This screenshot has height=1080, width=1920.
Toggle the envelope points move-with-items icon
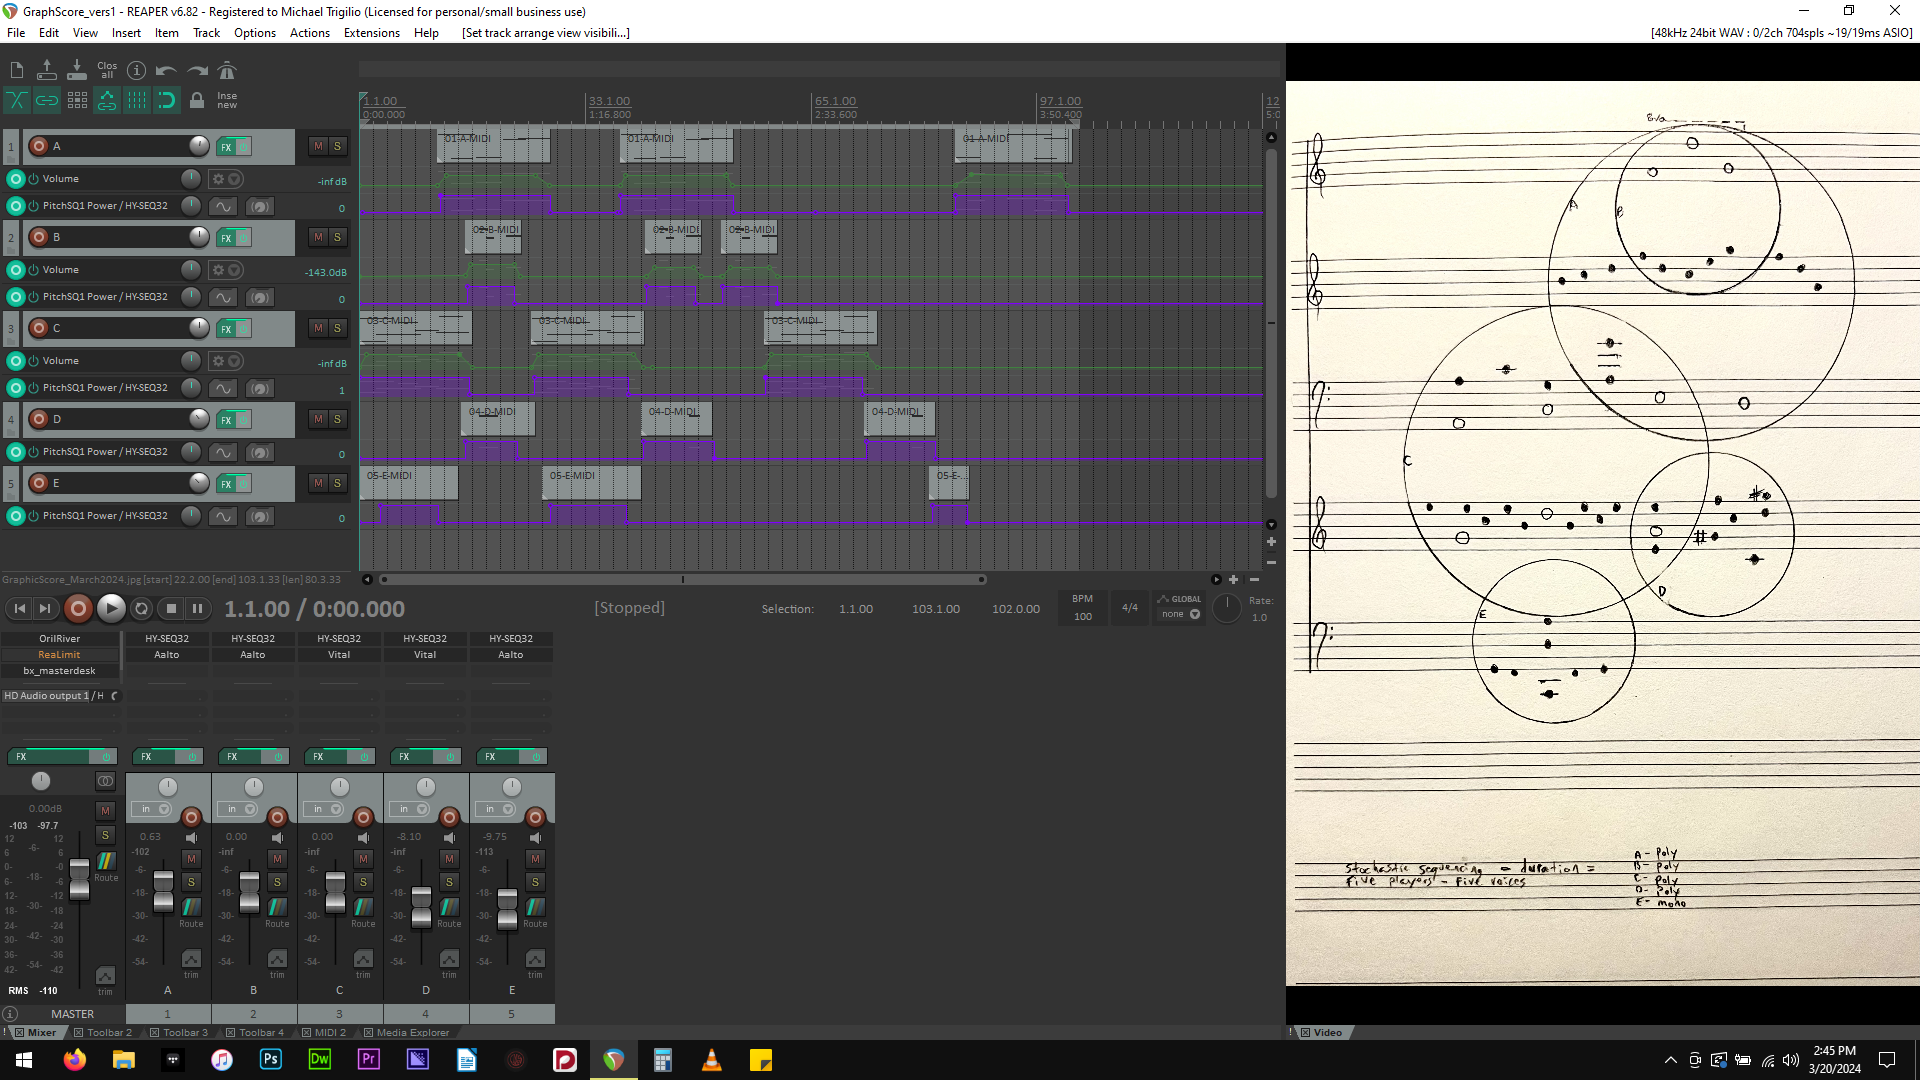pyautogui.click(x=107, y=100)
